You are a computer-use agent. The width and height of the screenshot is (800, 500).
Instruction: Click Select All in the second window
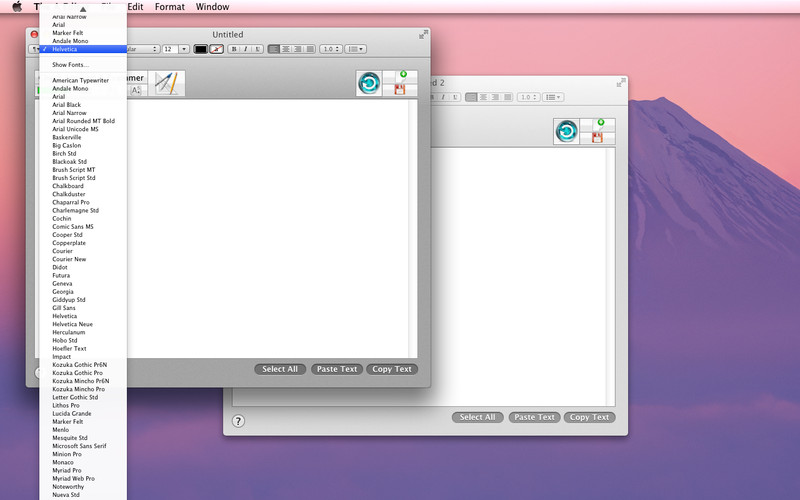click(x=477, y=417)
